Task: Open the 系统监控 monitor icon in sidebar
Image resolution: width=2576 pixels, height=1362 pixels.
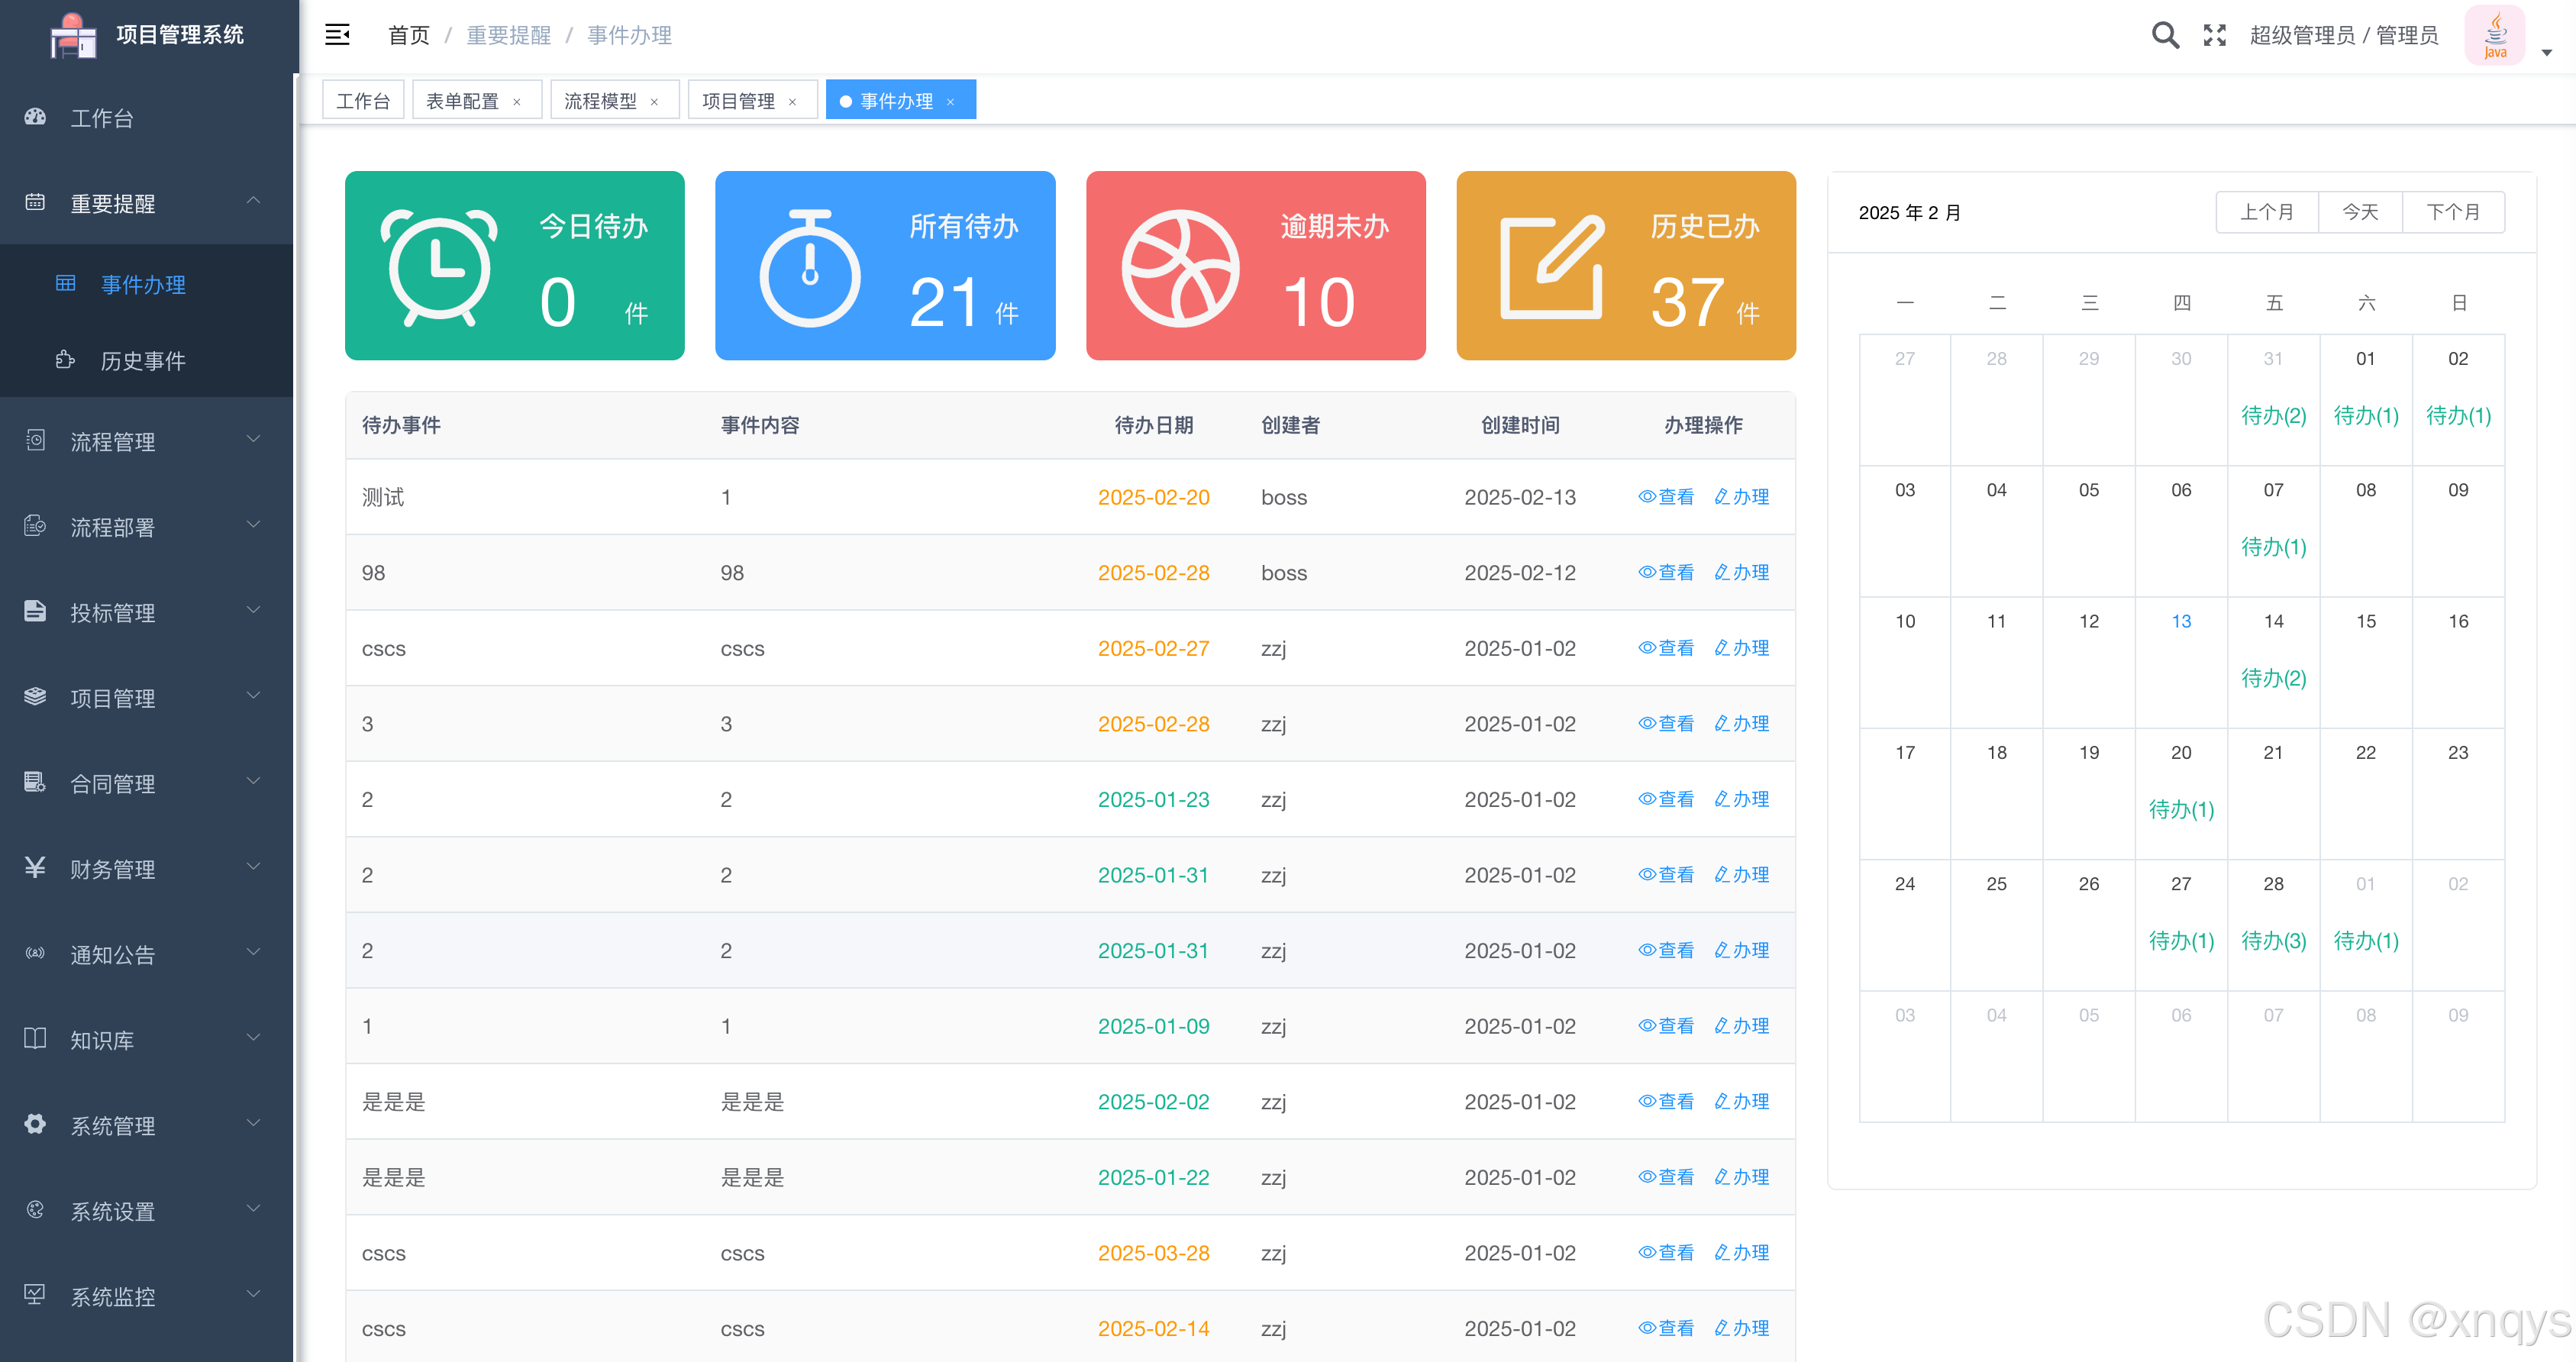Action: 35,1296
